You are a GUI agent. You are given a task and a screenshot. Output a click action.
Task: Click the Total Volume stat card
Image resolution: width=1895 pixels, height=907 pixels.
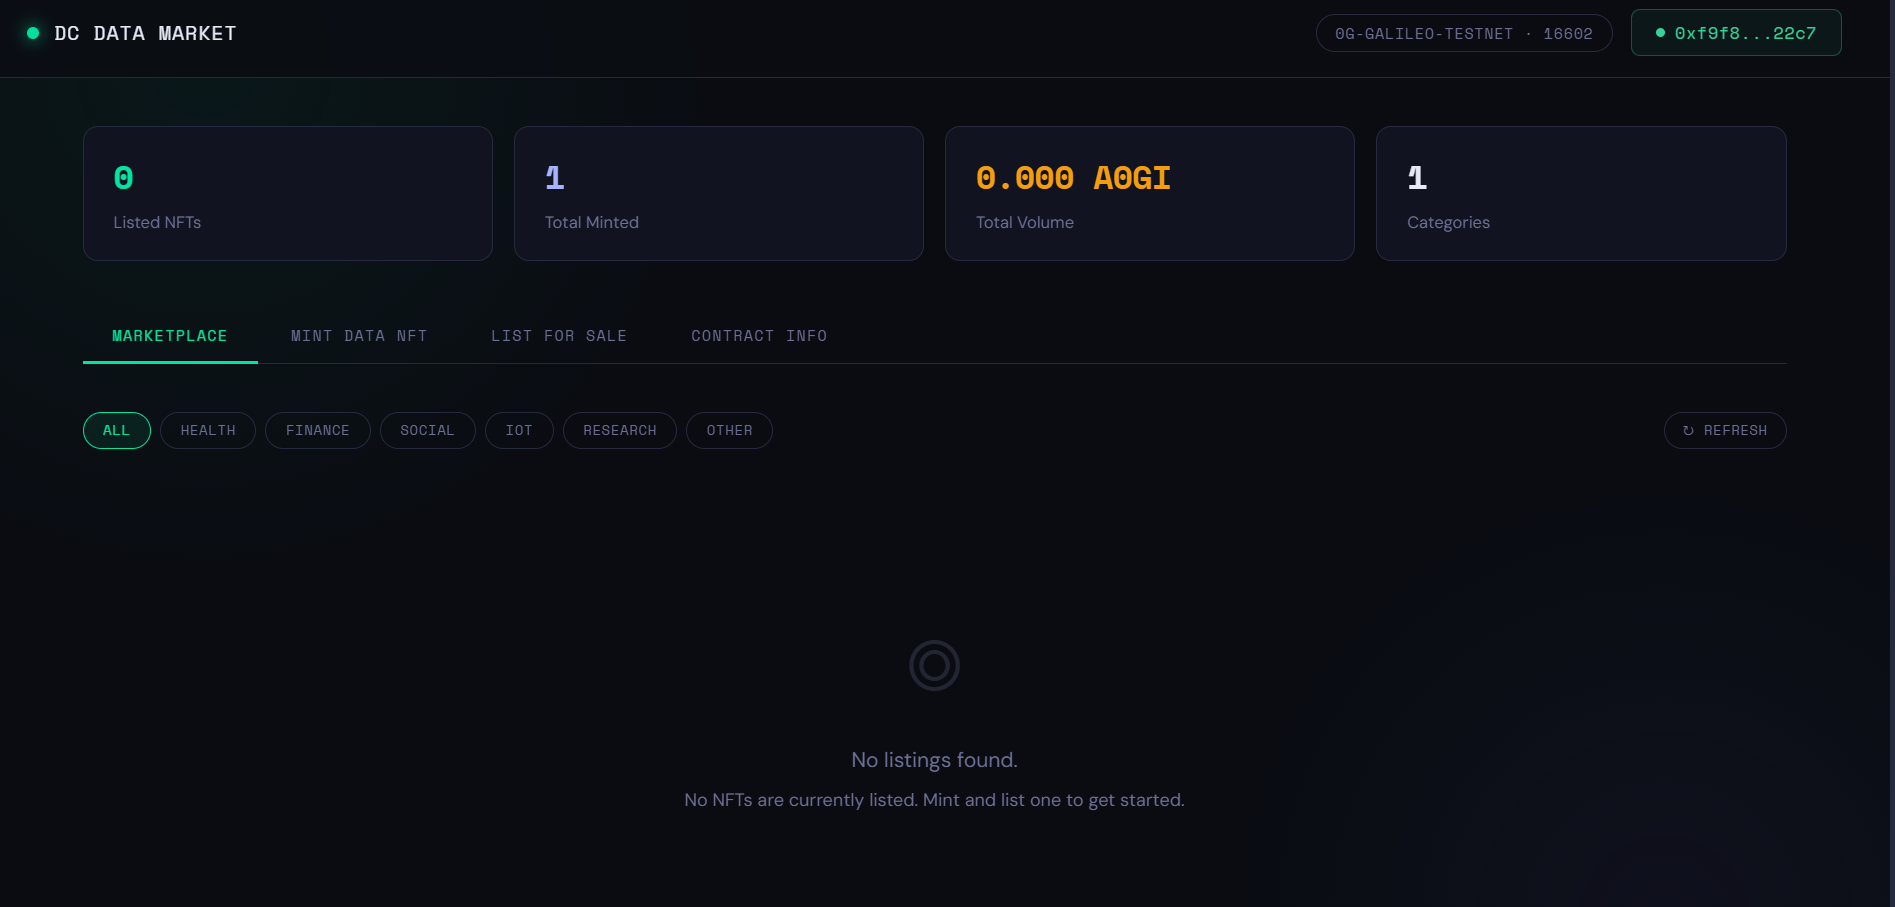pos(1149,194)
